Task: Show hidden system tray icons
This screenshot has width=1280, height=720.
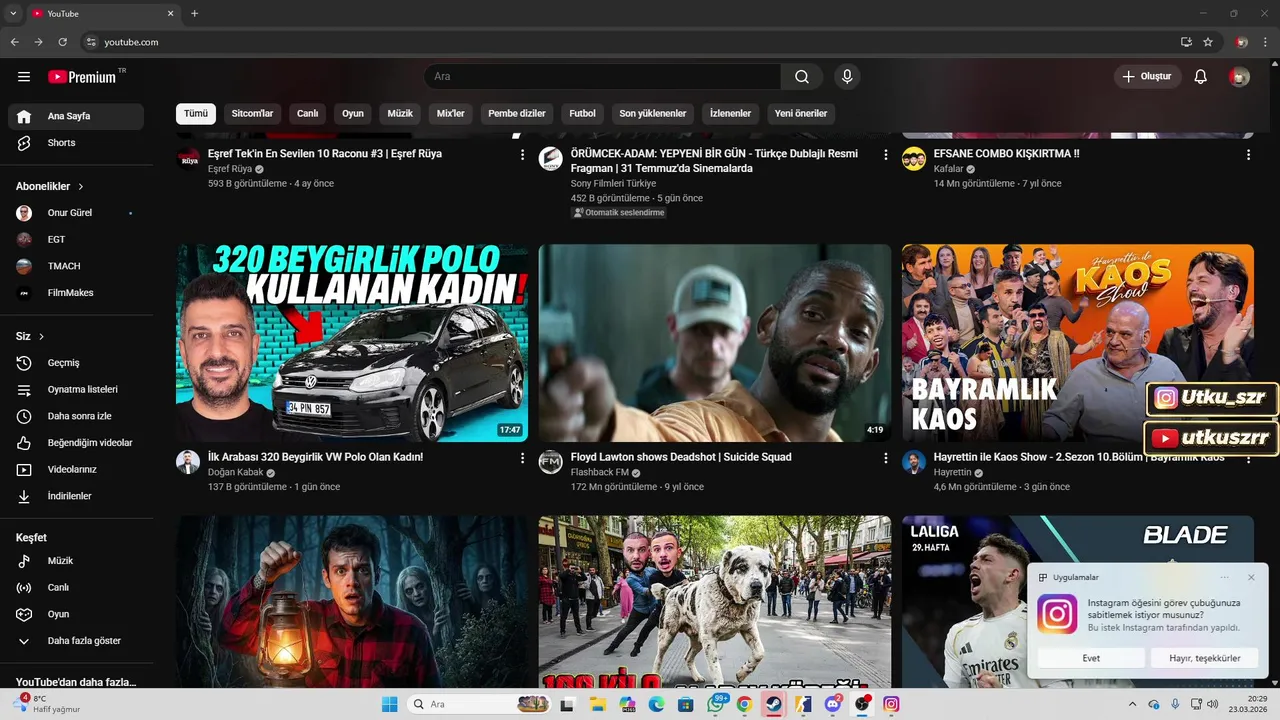Action: pos(1132,704)
